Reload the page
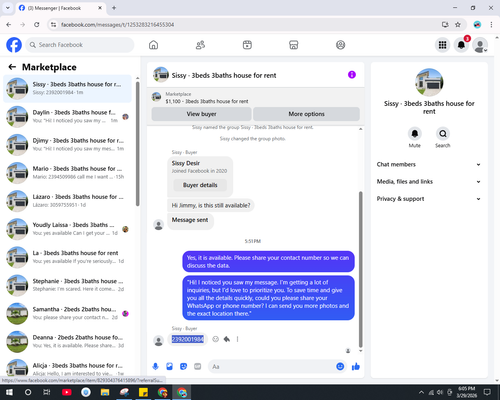The width and height of the screenshot is (500, 400). point(37,25)
